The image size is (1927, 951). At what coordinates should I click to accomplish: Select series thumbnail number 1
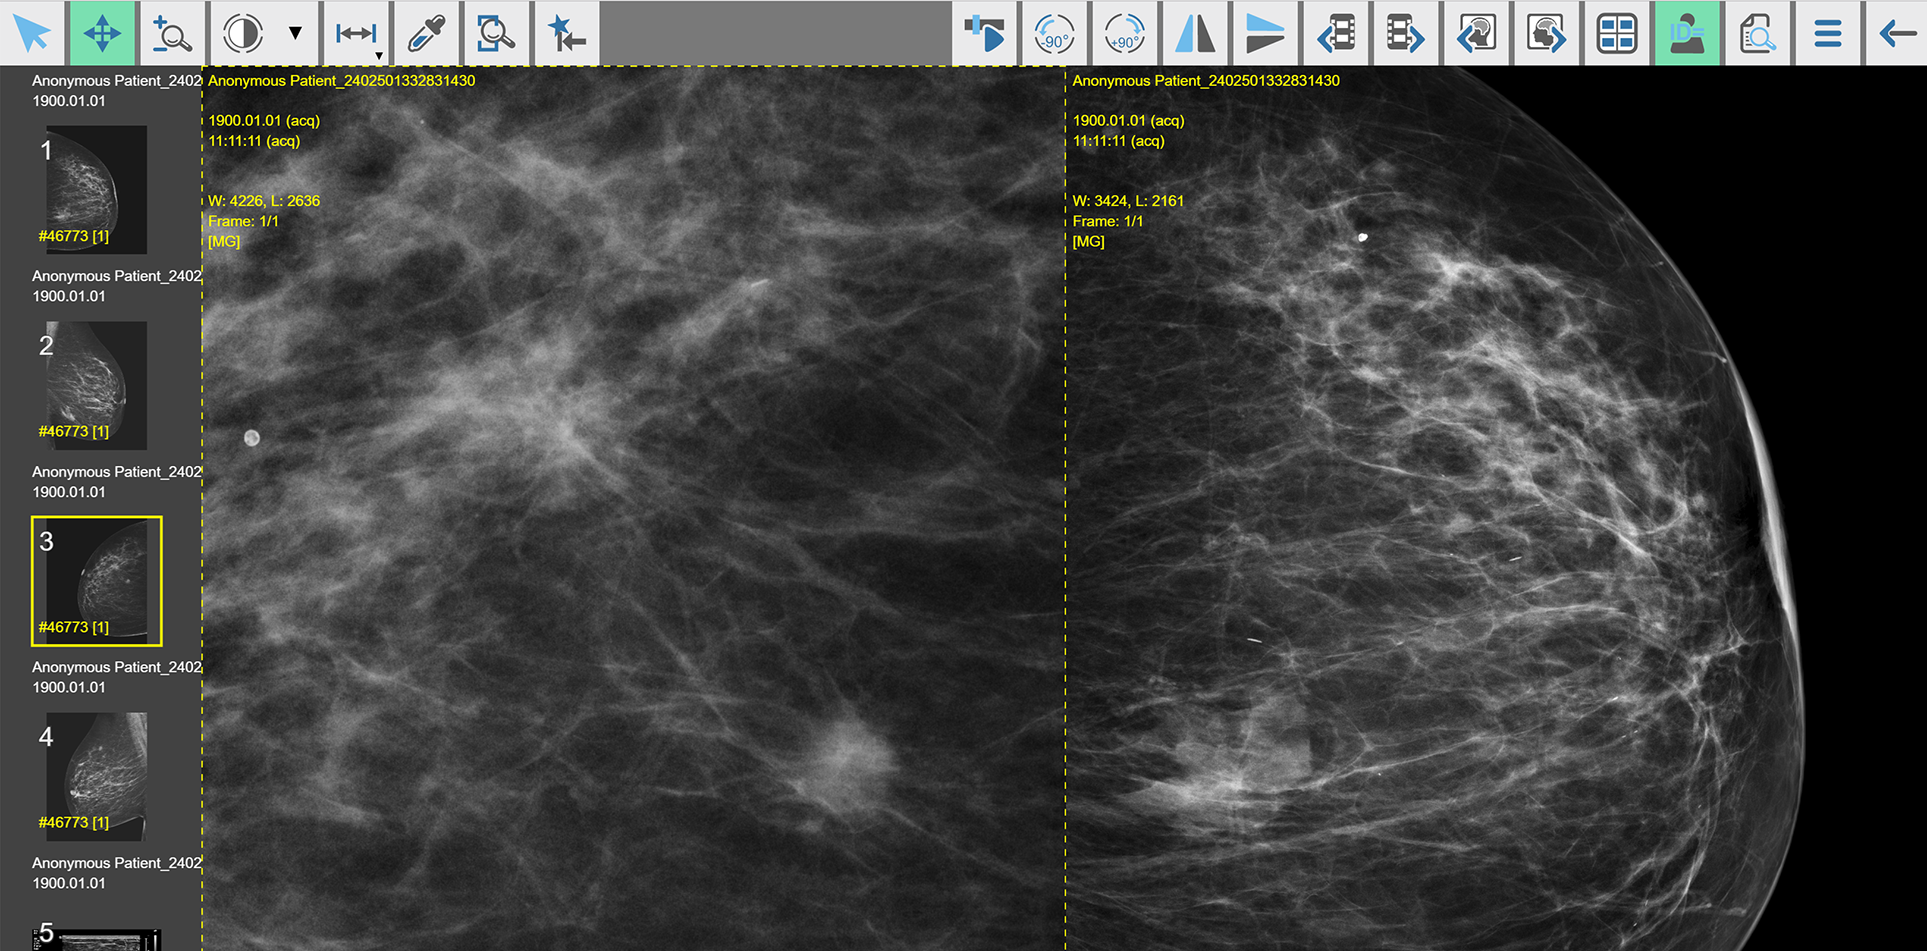coord(97,189)
